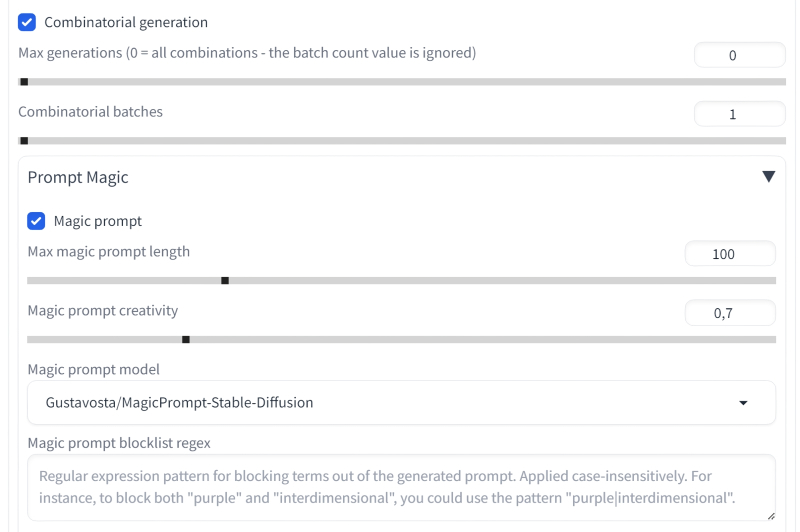The image size is (800, 532).
Task: Click the Max magic prompt length slider handle
Action: [225, 281]
